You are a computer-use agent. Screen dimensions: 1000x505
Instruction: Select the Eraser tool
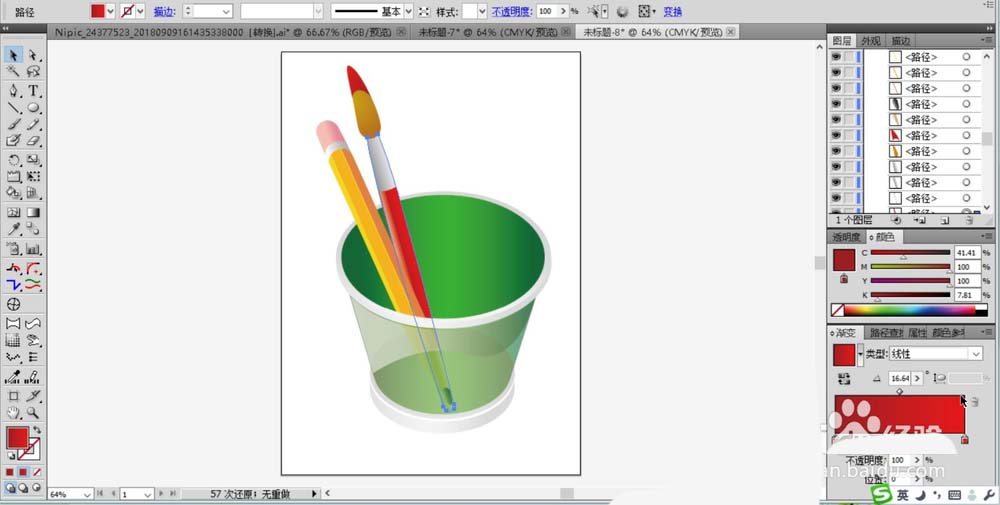coord(33,141)
